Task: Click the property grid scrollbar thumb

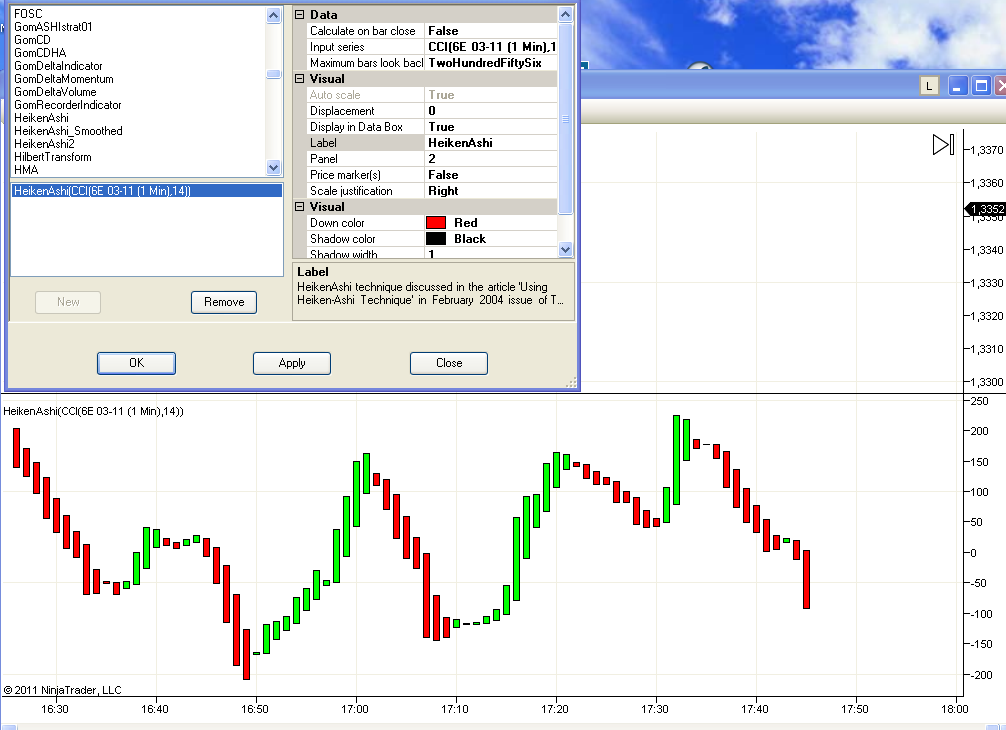Action: [565, 119]
